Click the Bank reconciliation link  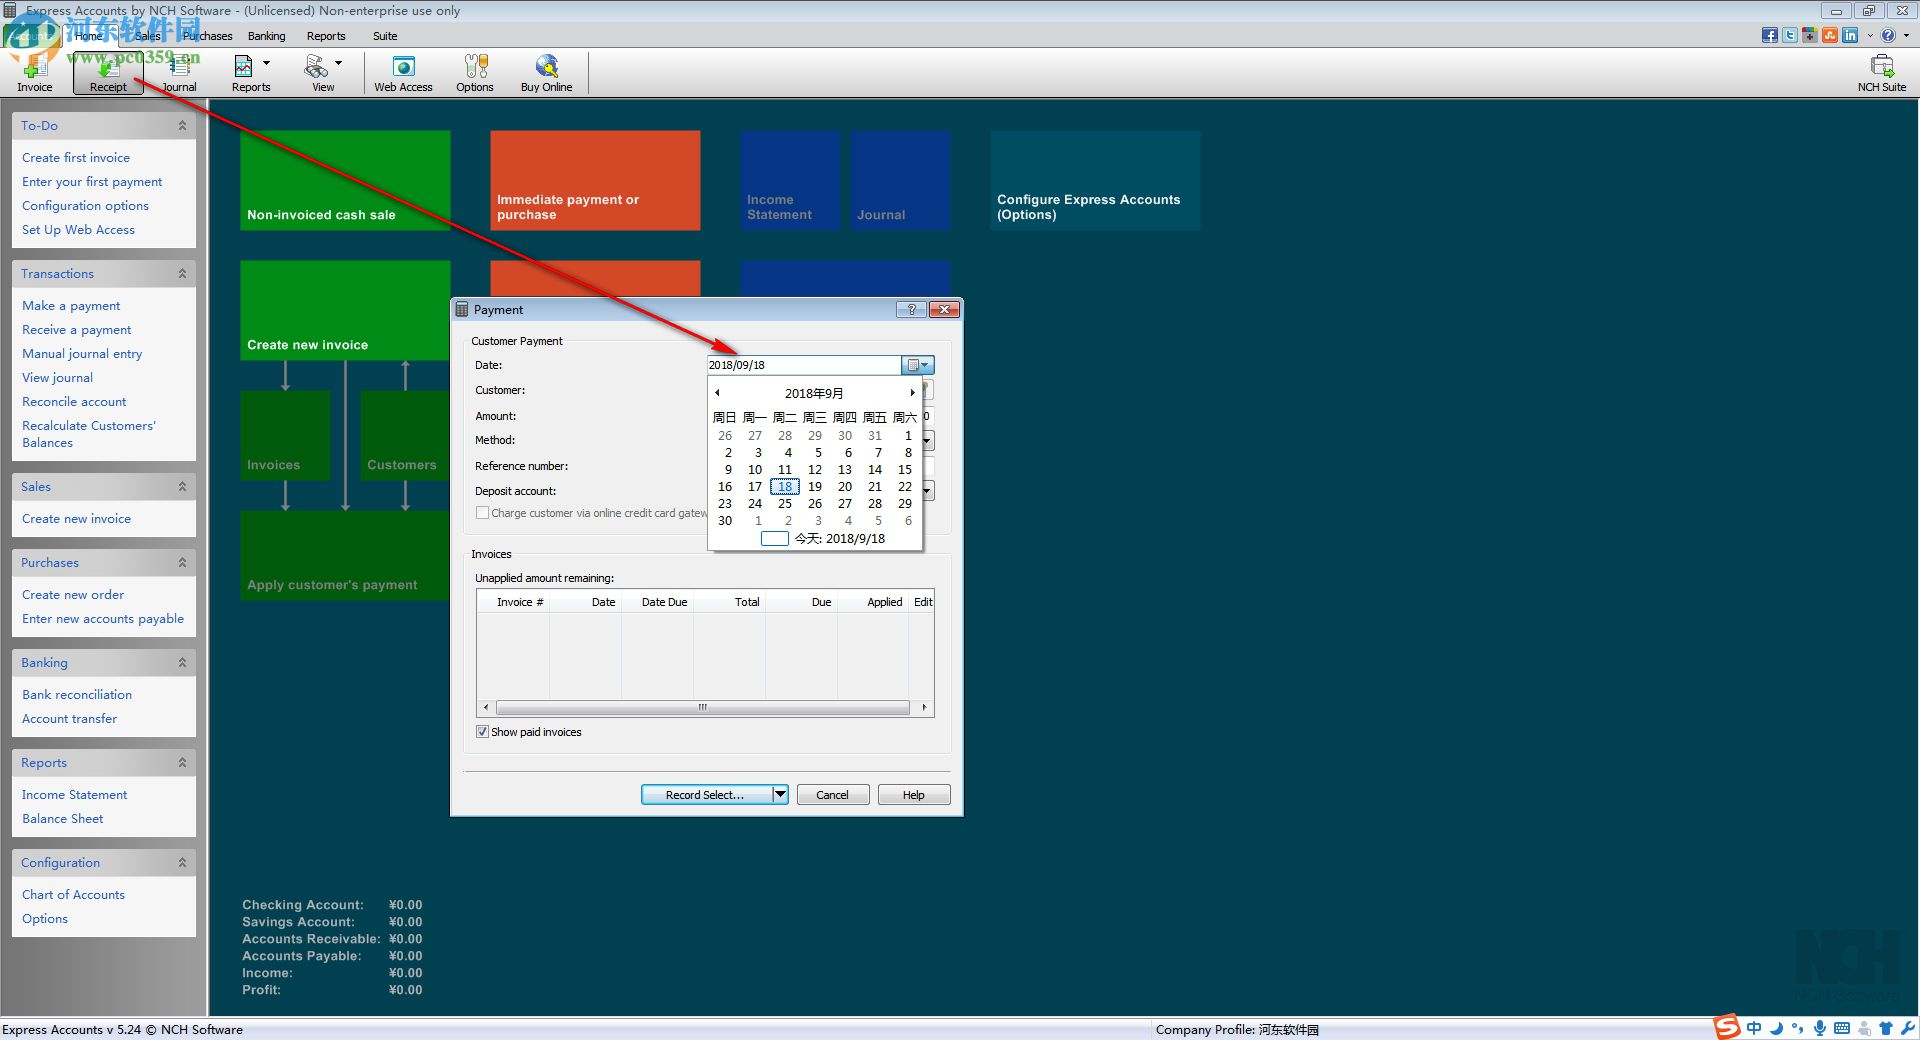click(77, 695)
